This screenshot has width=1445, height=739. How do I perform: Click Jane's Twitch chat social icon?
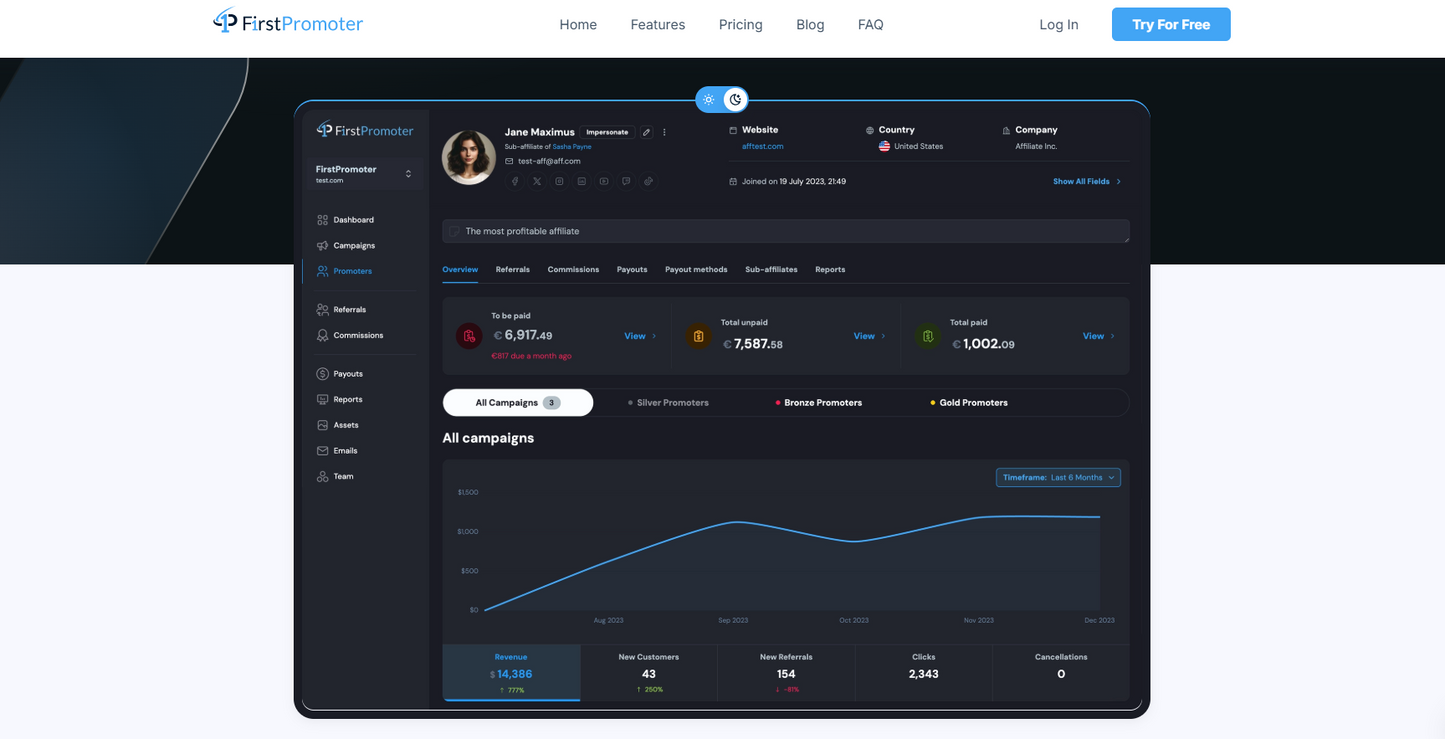[x=626, y=181]
